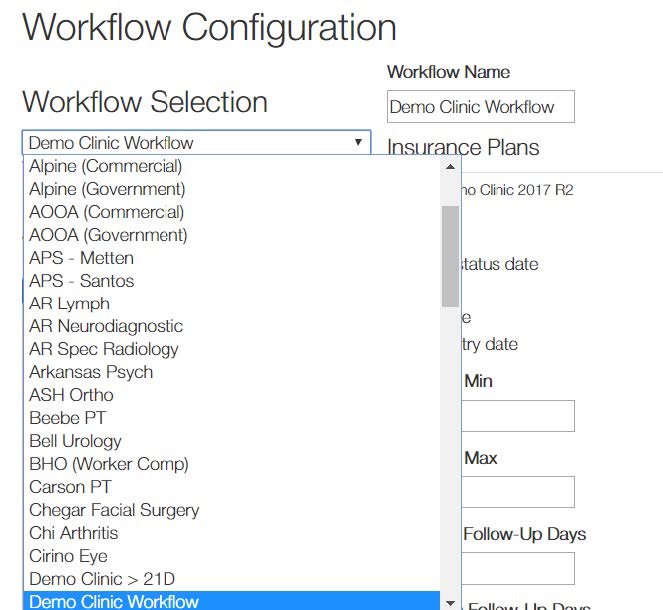Choose Beebe PT in the dropdown
Viewport: 663px width, 610px height.
pos(67,418)
